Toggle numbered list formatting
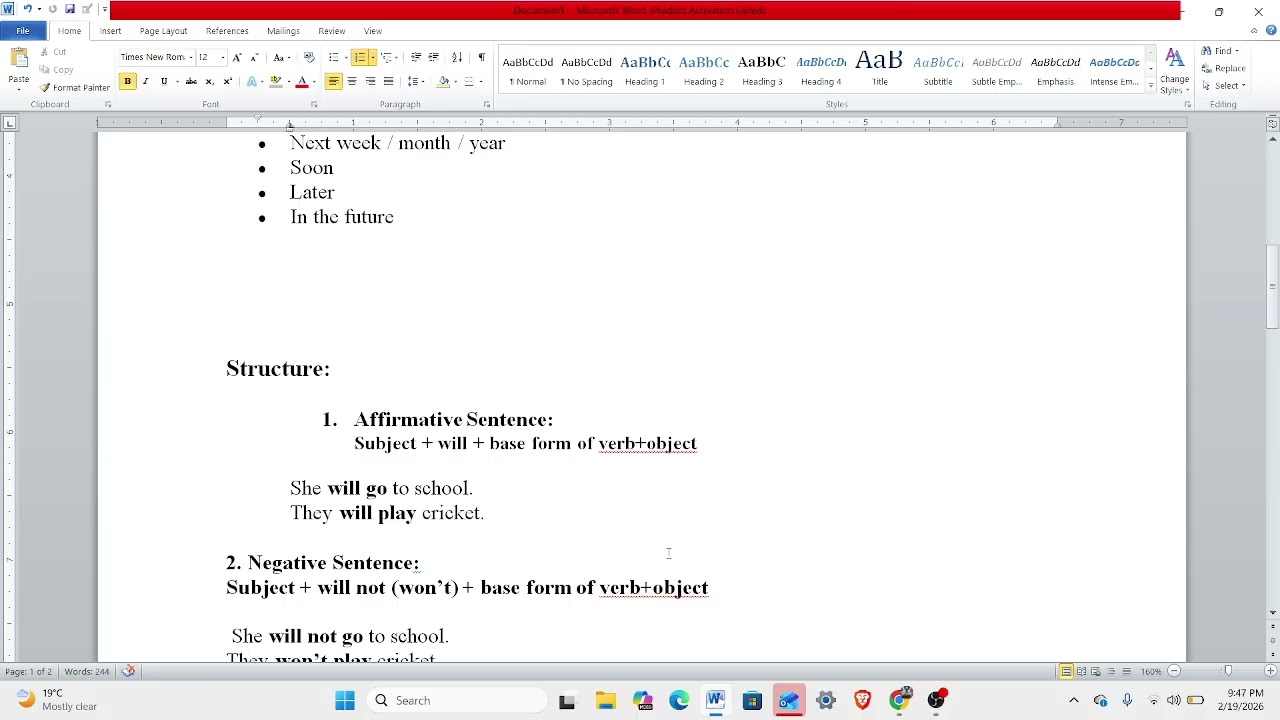The image size is (1280, 720). [x=359, y=57]
